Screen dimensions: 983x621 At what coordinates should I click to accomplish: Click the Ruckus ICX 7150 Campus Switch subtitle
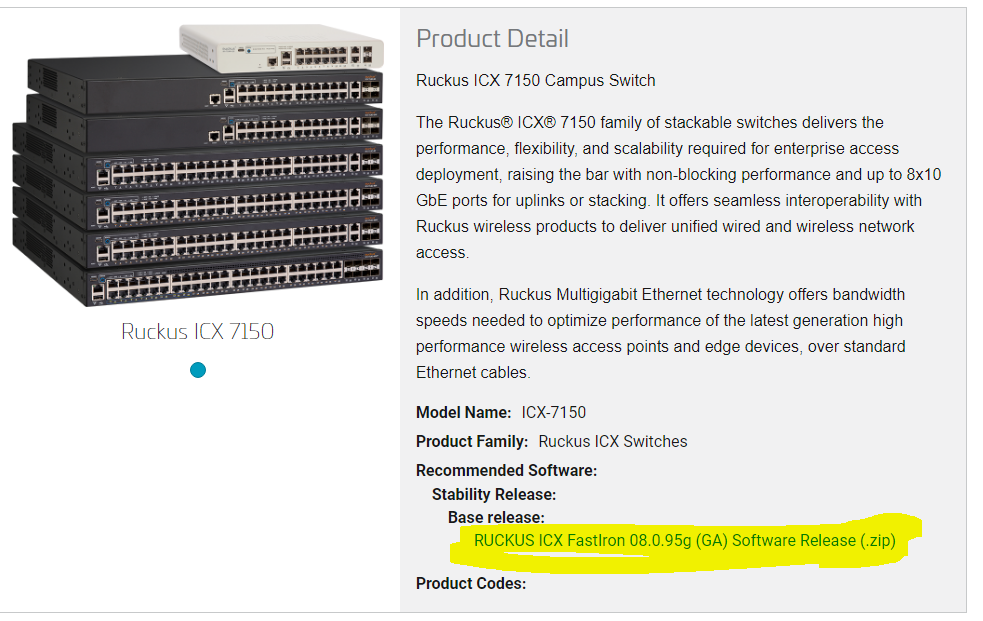pos(536,80)
